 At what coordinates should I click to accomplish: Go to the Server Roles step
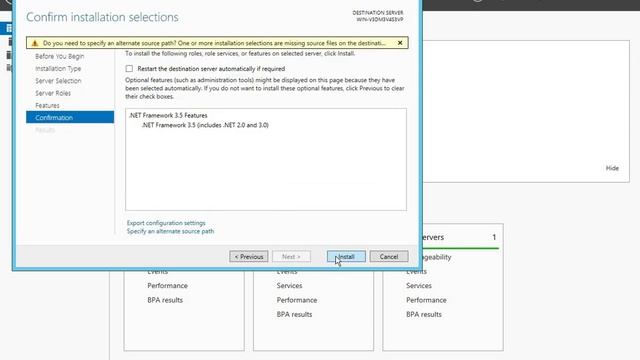tap(53, 93)
